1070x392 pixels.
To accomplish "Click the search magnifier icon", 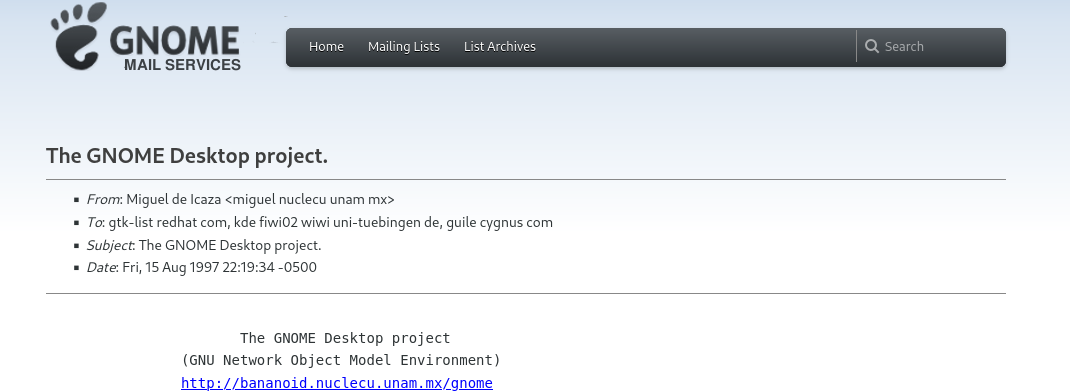I will coord(871,46).
